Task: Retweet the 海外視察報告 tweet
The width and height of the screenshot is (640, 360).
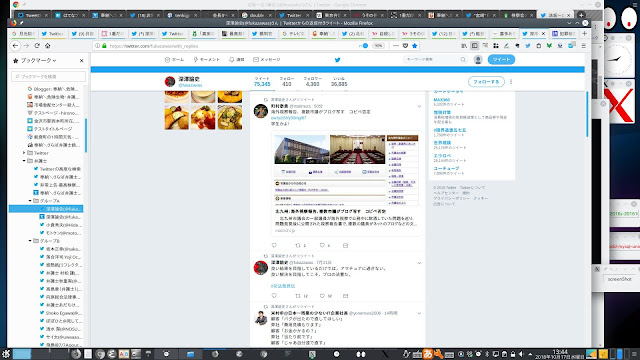Action: tap(298, 245)
